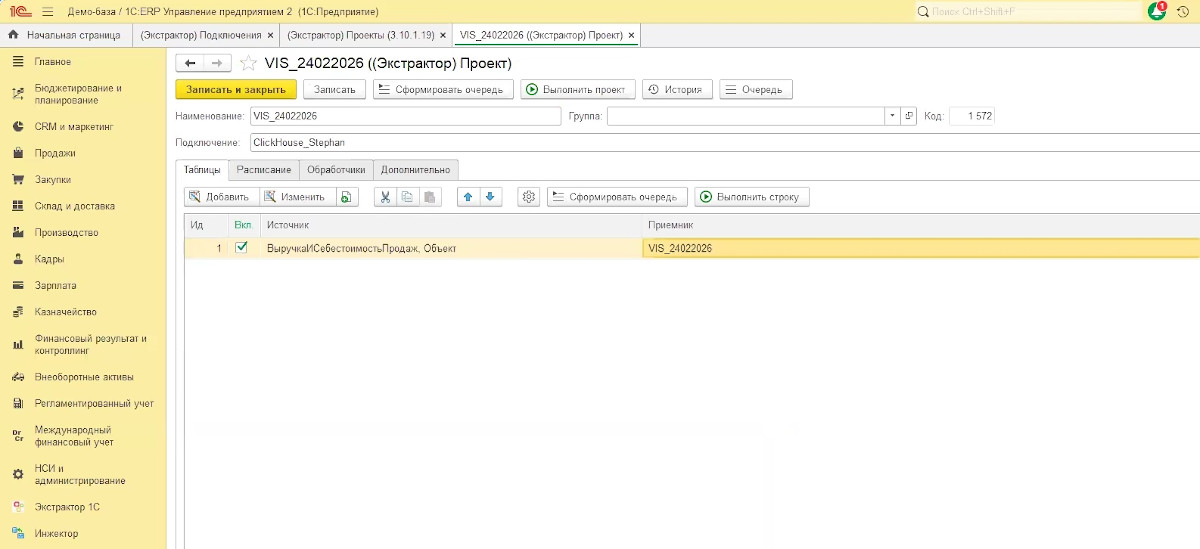Click the copy row icon in the table toolbar
The width and height of the screenshot is (1200, 549).
(407, 197)
